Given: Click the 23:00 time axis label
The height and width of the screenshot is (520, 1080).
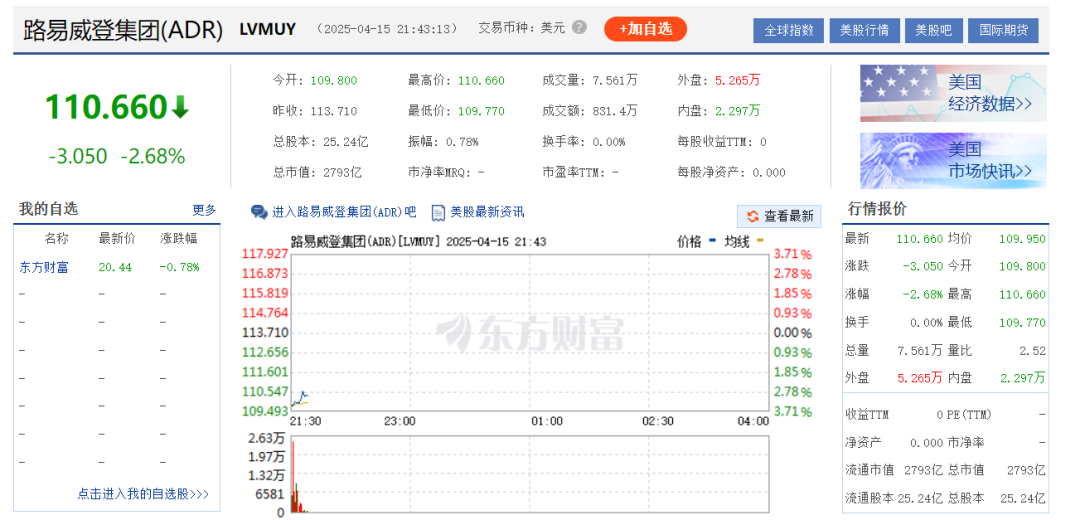Looking at the screenshot, I should (x=399, y=421).
